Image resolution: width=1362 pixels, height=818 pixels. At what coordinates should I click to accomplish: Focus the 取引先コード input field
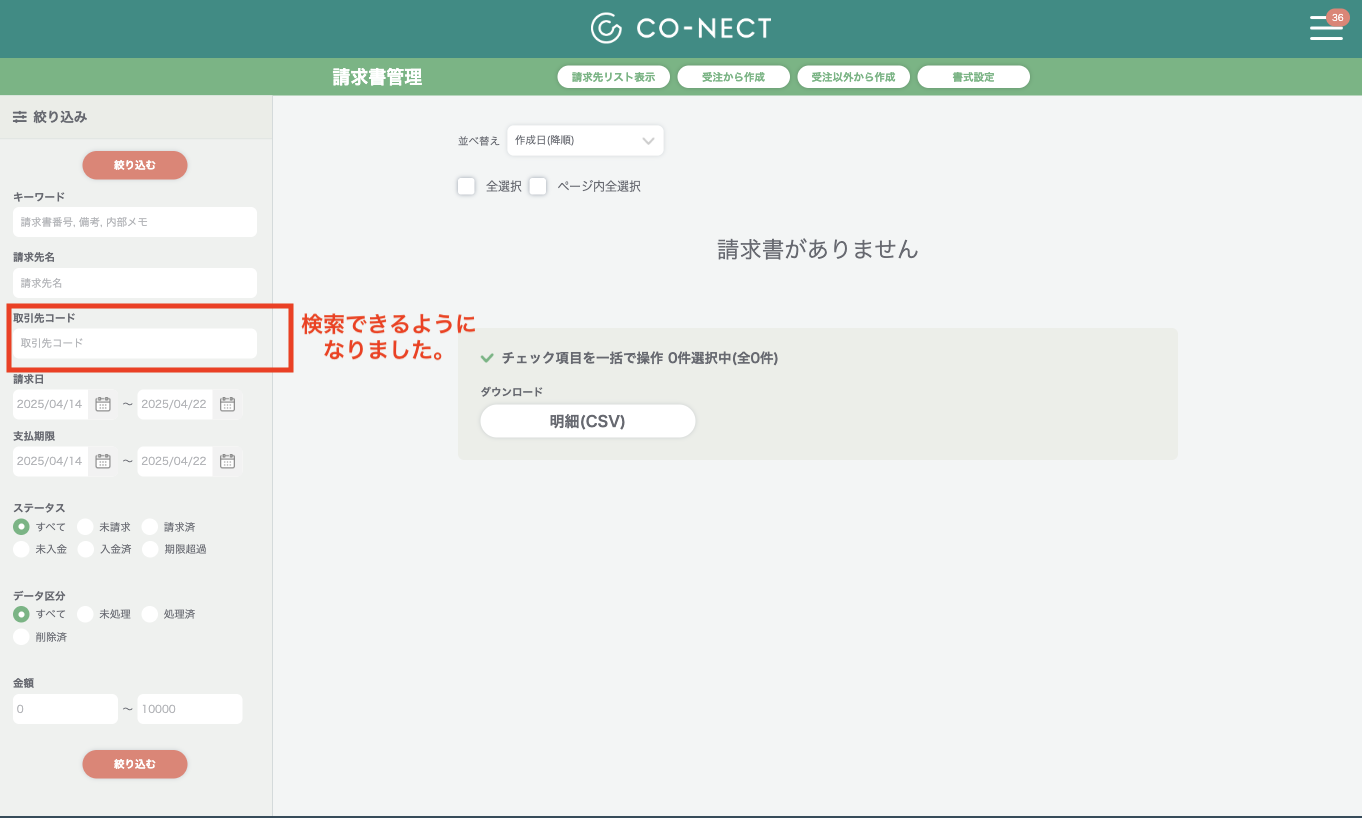(x=135, y=343)
